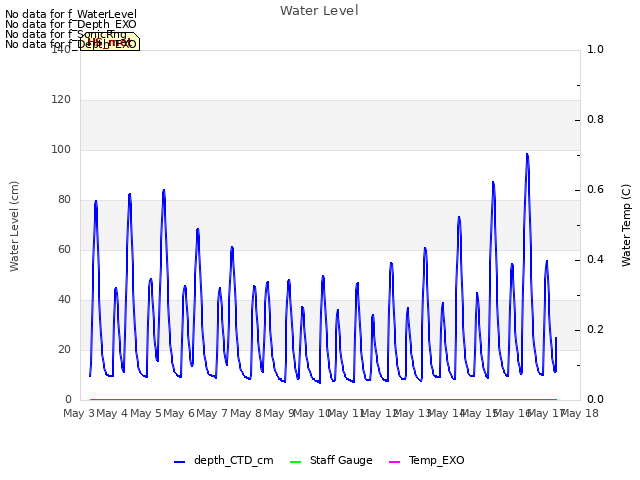Click the 0.0 right y-axis label

pyautogui.click(x=595, y=400)
